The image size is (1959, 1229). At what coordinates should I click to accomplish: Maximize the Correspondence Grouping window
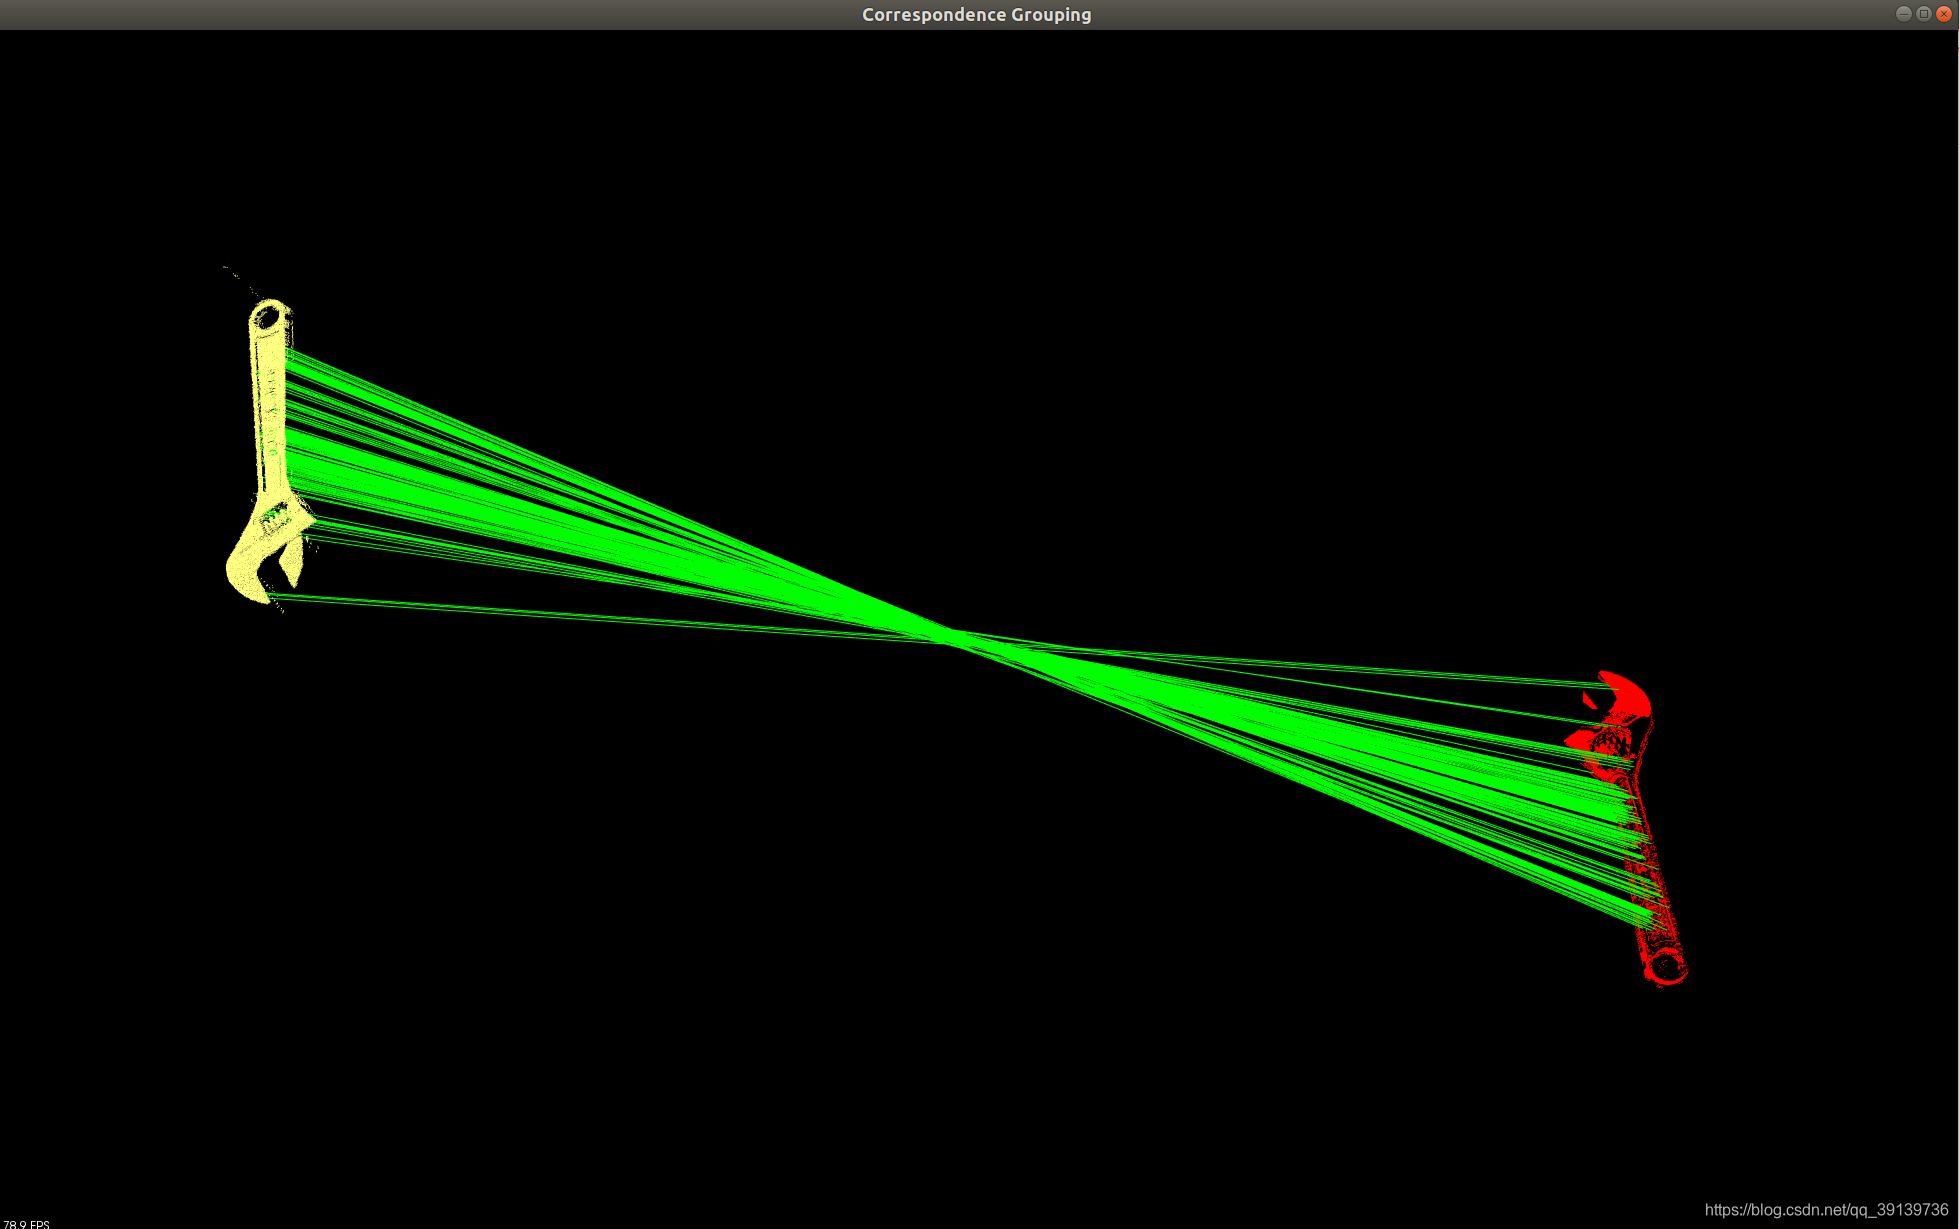1923,14
